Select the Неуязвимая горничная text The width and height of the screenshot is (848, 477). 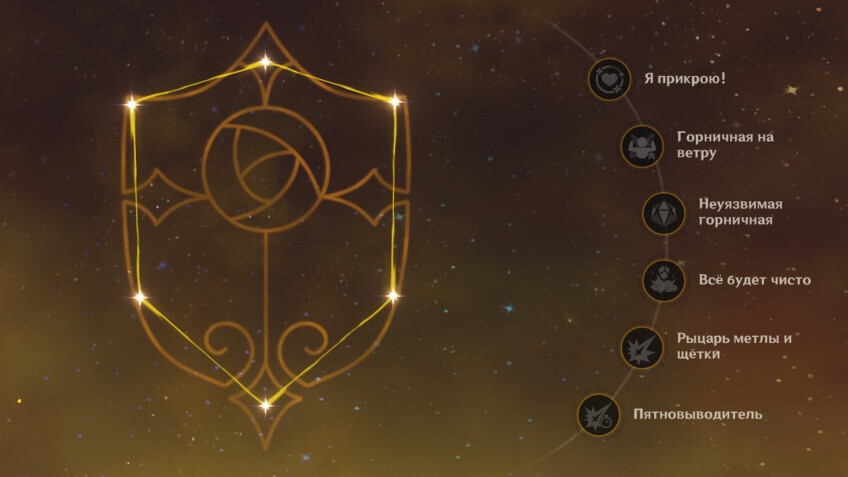coord(740,211)
